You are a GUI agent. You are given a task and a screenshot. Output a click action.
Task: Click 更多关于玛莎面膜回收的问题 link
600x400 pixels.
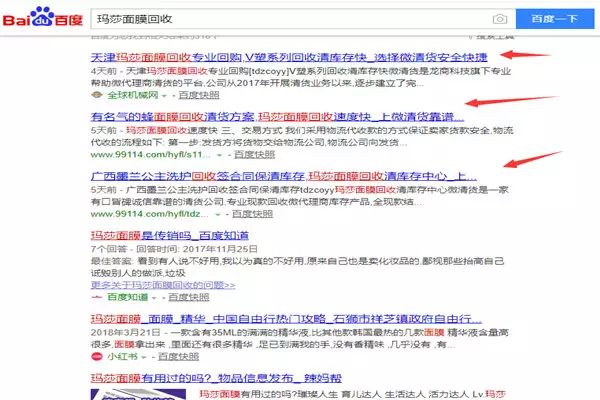163,285
